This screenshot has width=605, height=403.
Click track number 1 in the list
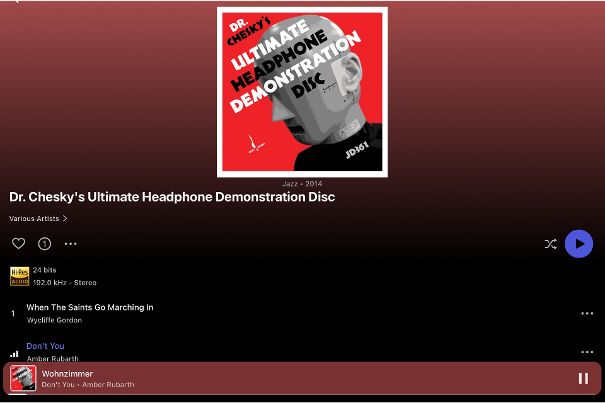click(13, 313)
